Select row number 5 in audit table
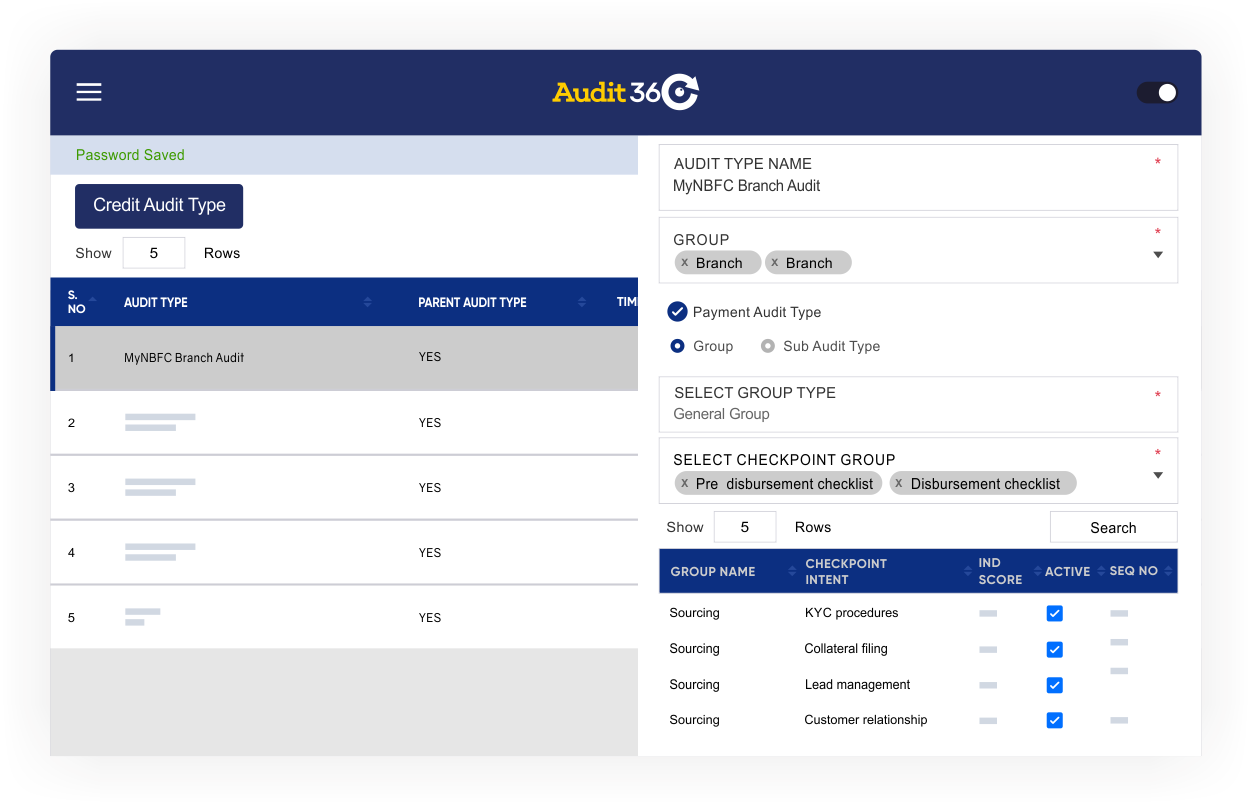Viewport: 1251px width, 806px height. point(345,618)
